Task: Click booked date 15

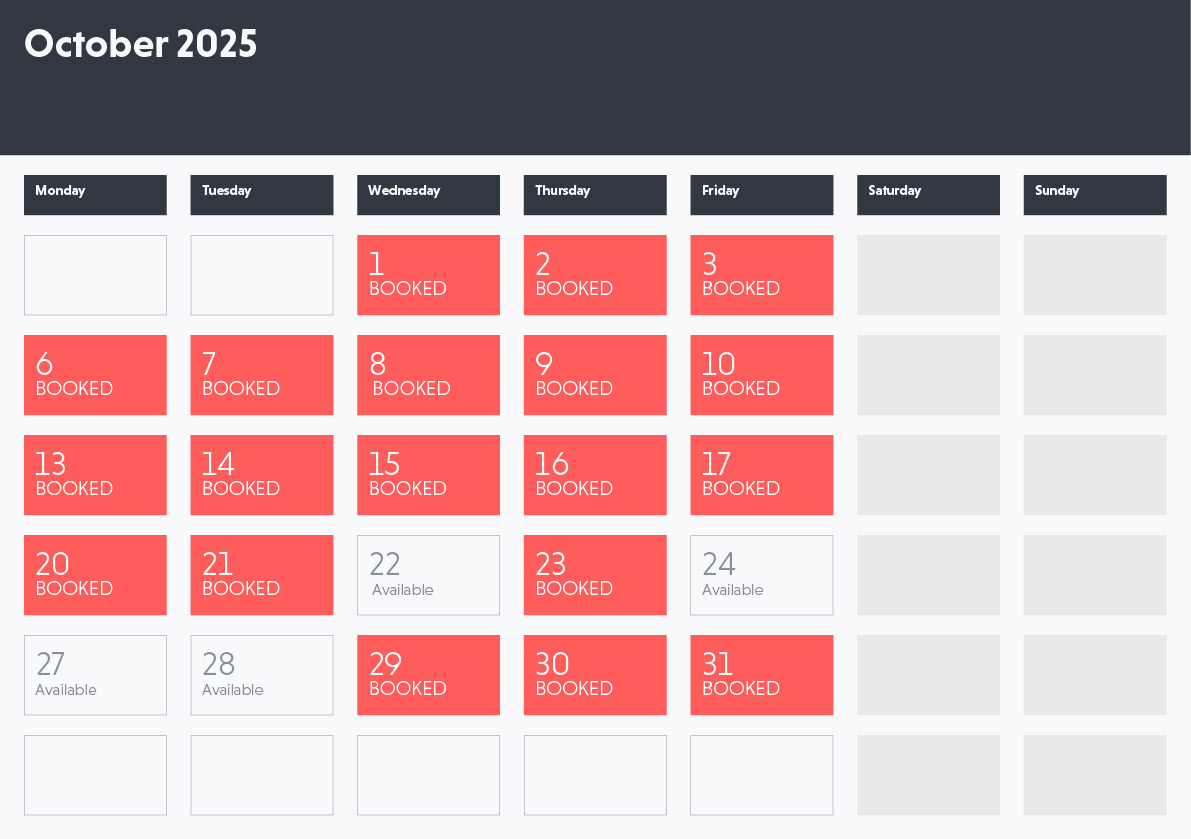Action: (428, 475)
